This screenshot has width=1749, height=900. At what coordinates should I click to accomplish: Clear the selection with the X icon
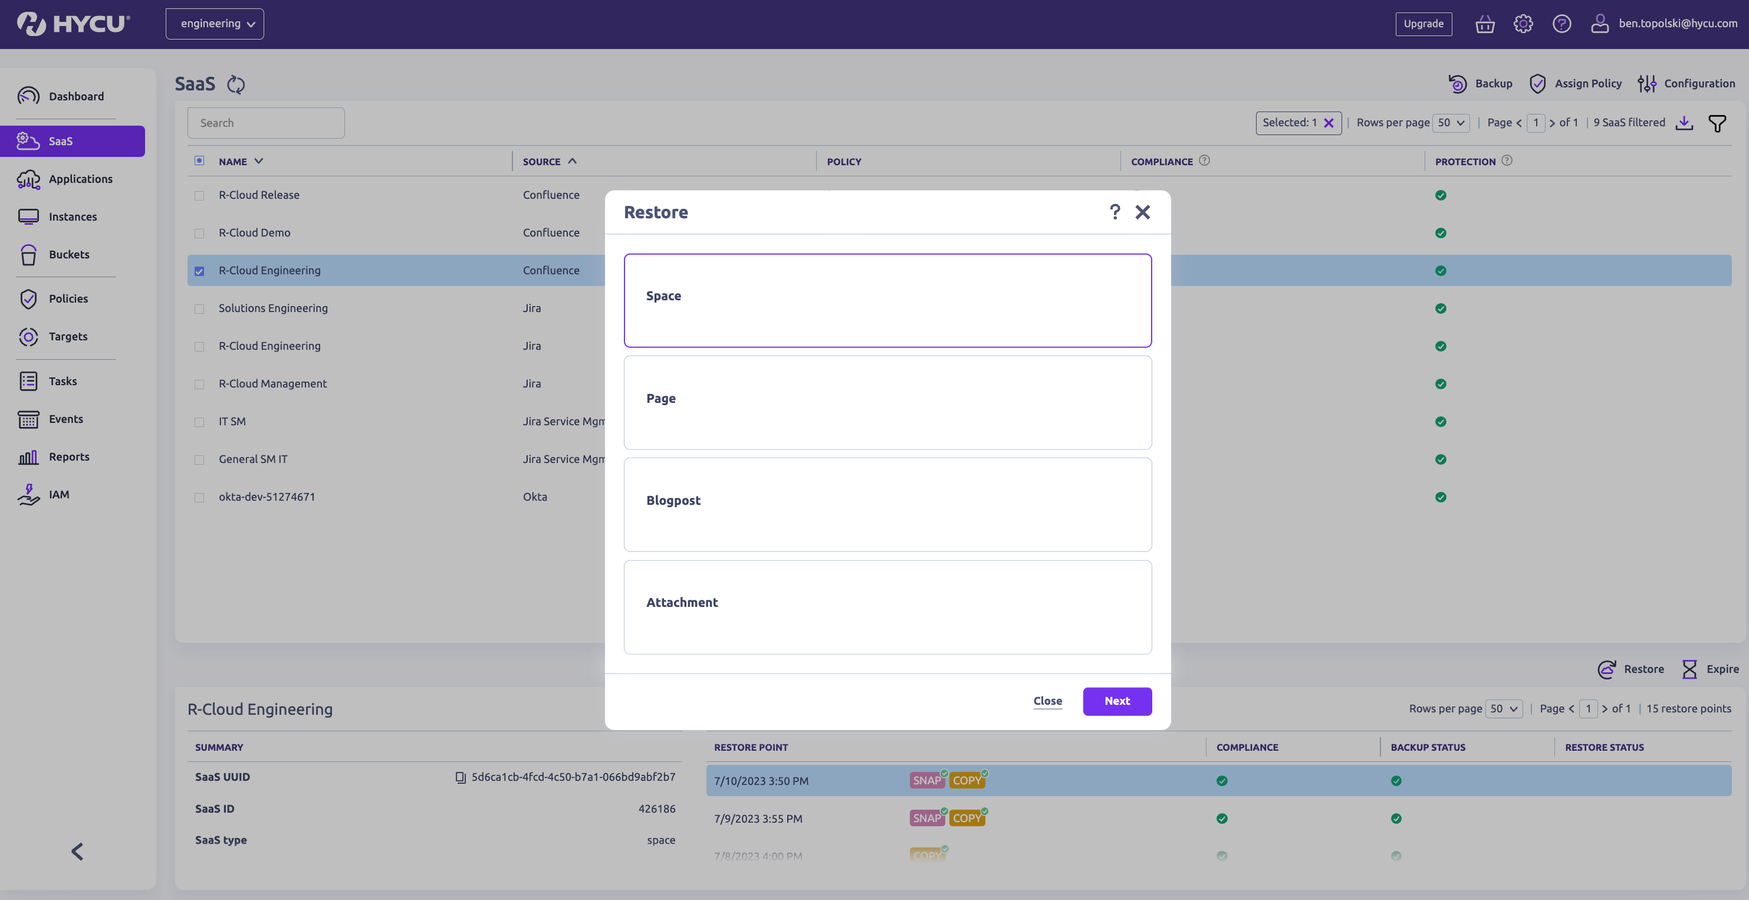click(x=1329, y=123)
